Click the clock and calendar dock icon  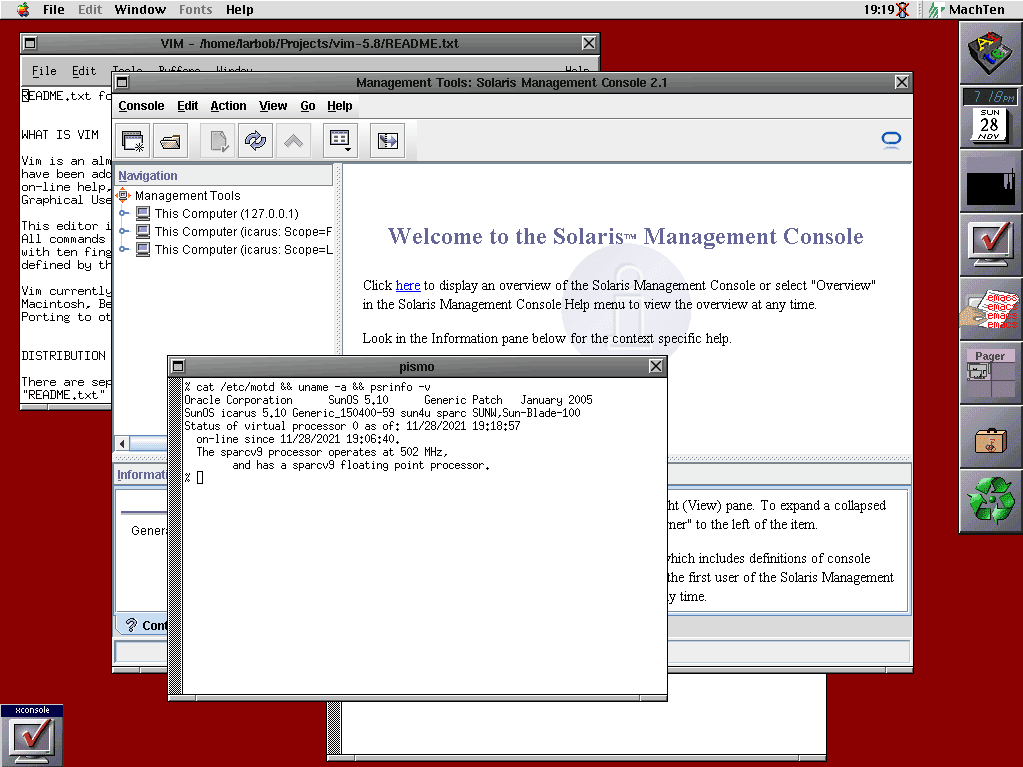(990, 116)
